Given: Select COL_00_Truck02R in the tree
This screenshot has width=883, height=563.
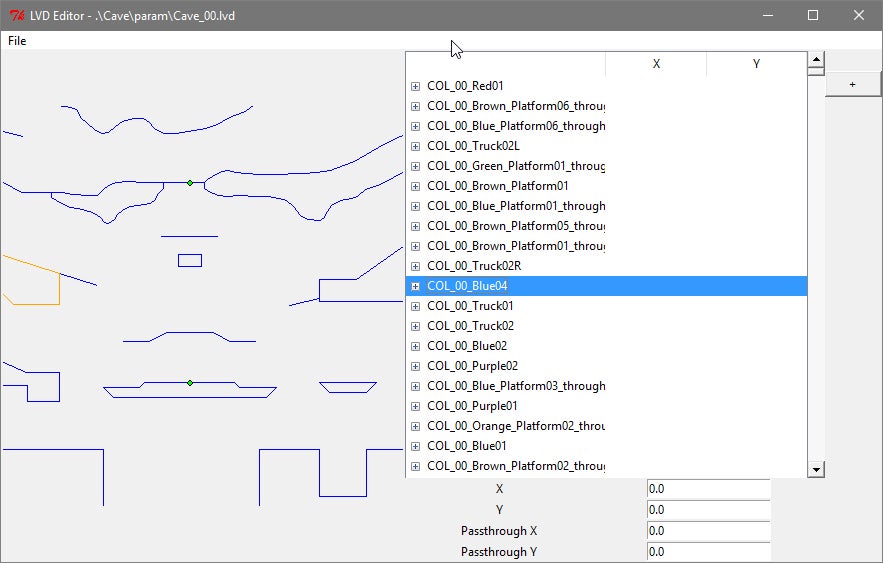Looking at the screenshot, I should point(474,266).
